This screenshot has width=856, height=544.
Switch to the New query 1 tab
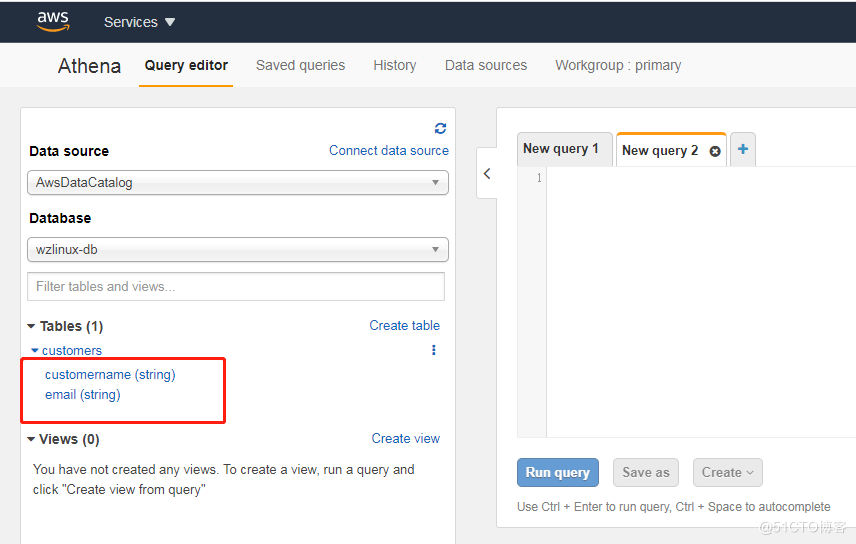click(x=564, y=149)
